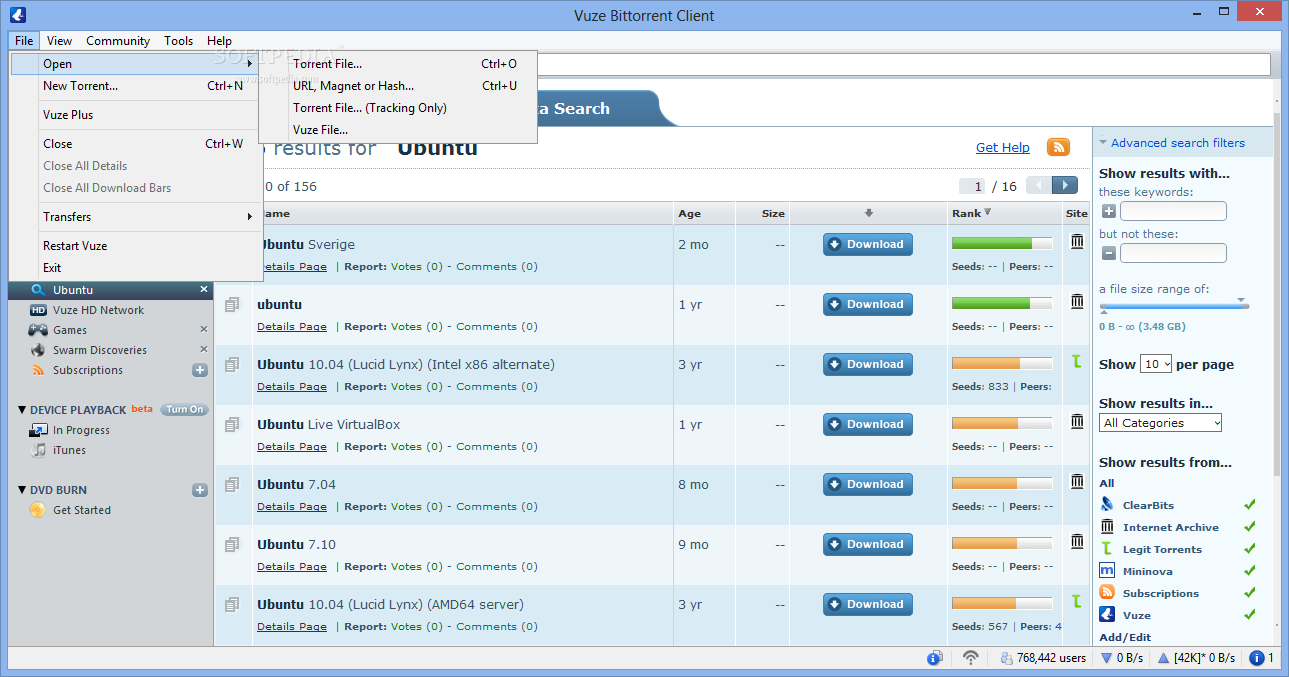Toggle the Mininova source checkmark

(1250, 571)
